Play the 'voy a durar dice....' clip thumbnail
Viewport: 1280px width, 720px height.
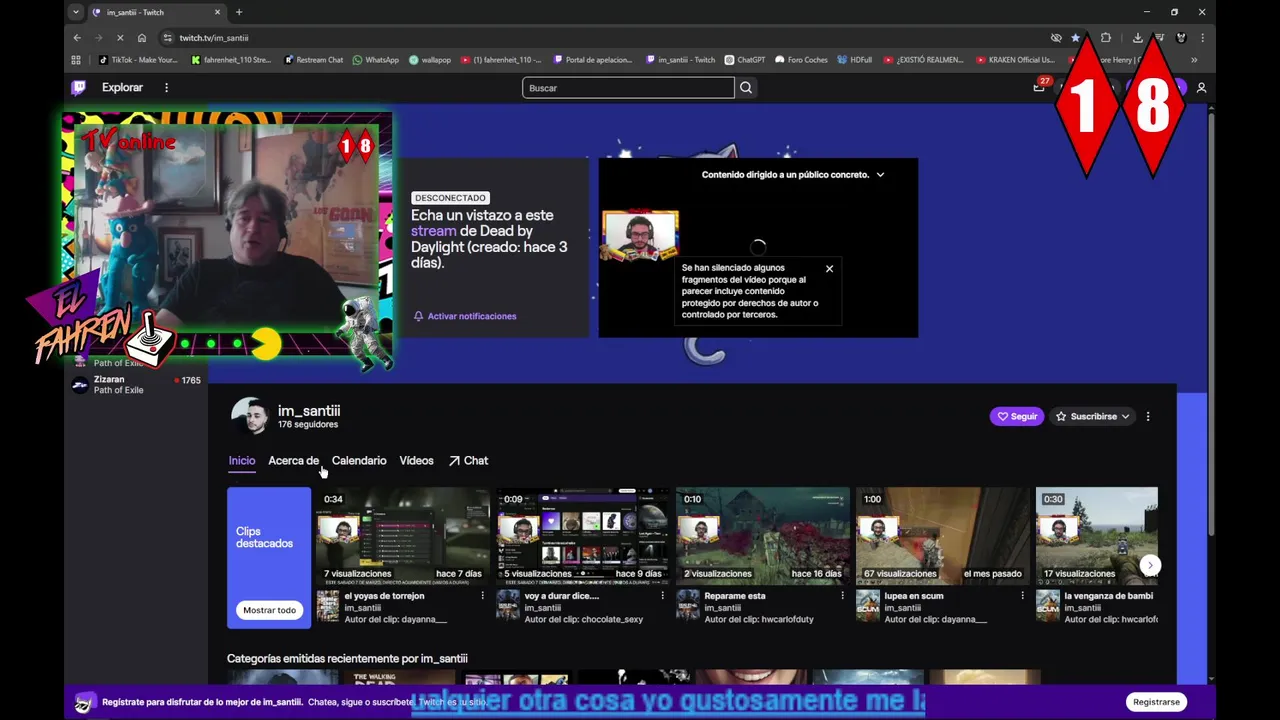583,535
